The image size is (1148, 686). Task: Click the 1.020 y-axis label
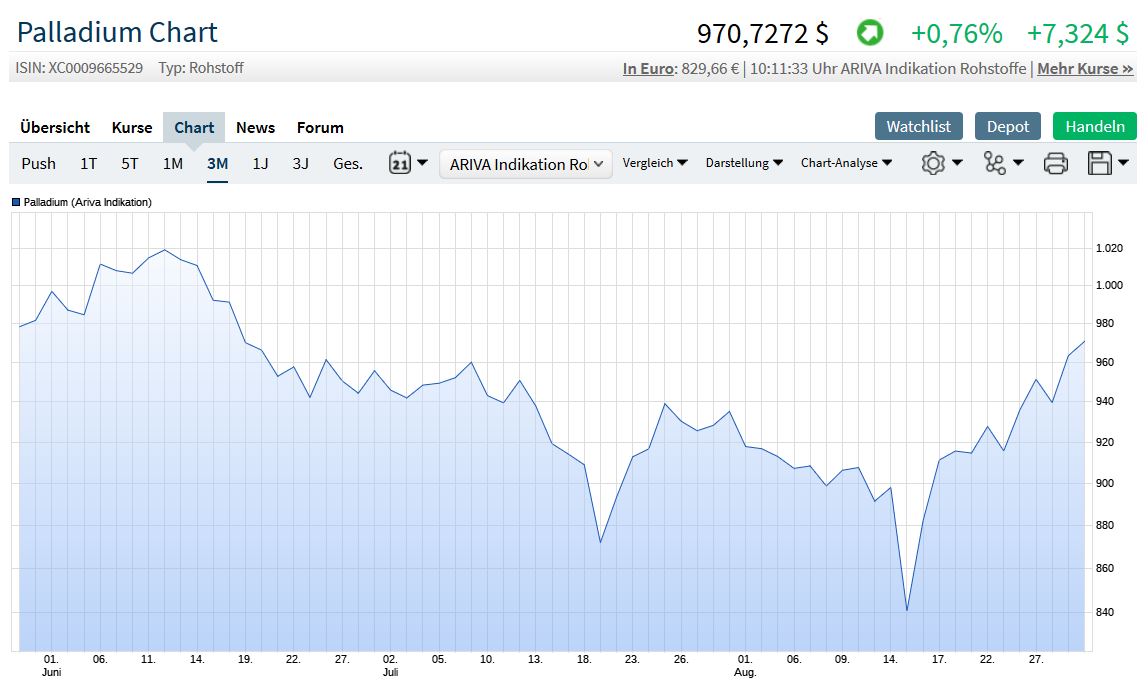1108,248
